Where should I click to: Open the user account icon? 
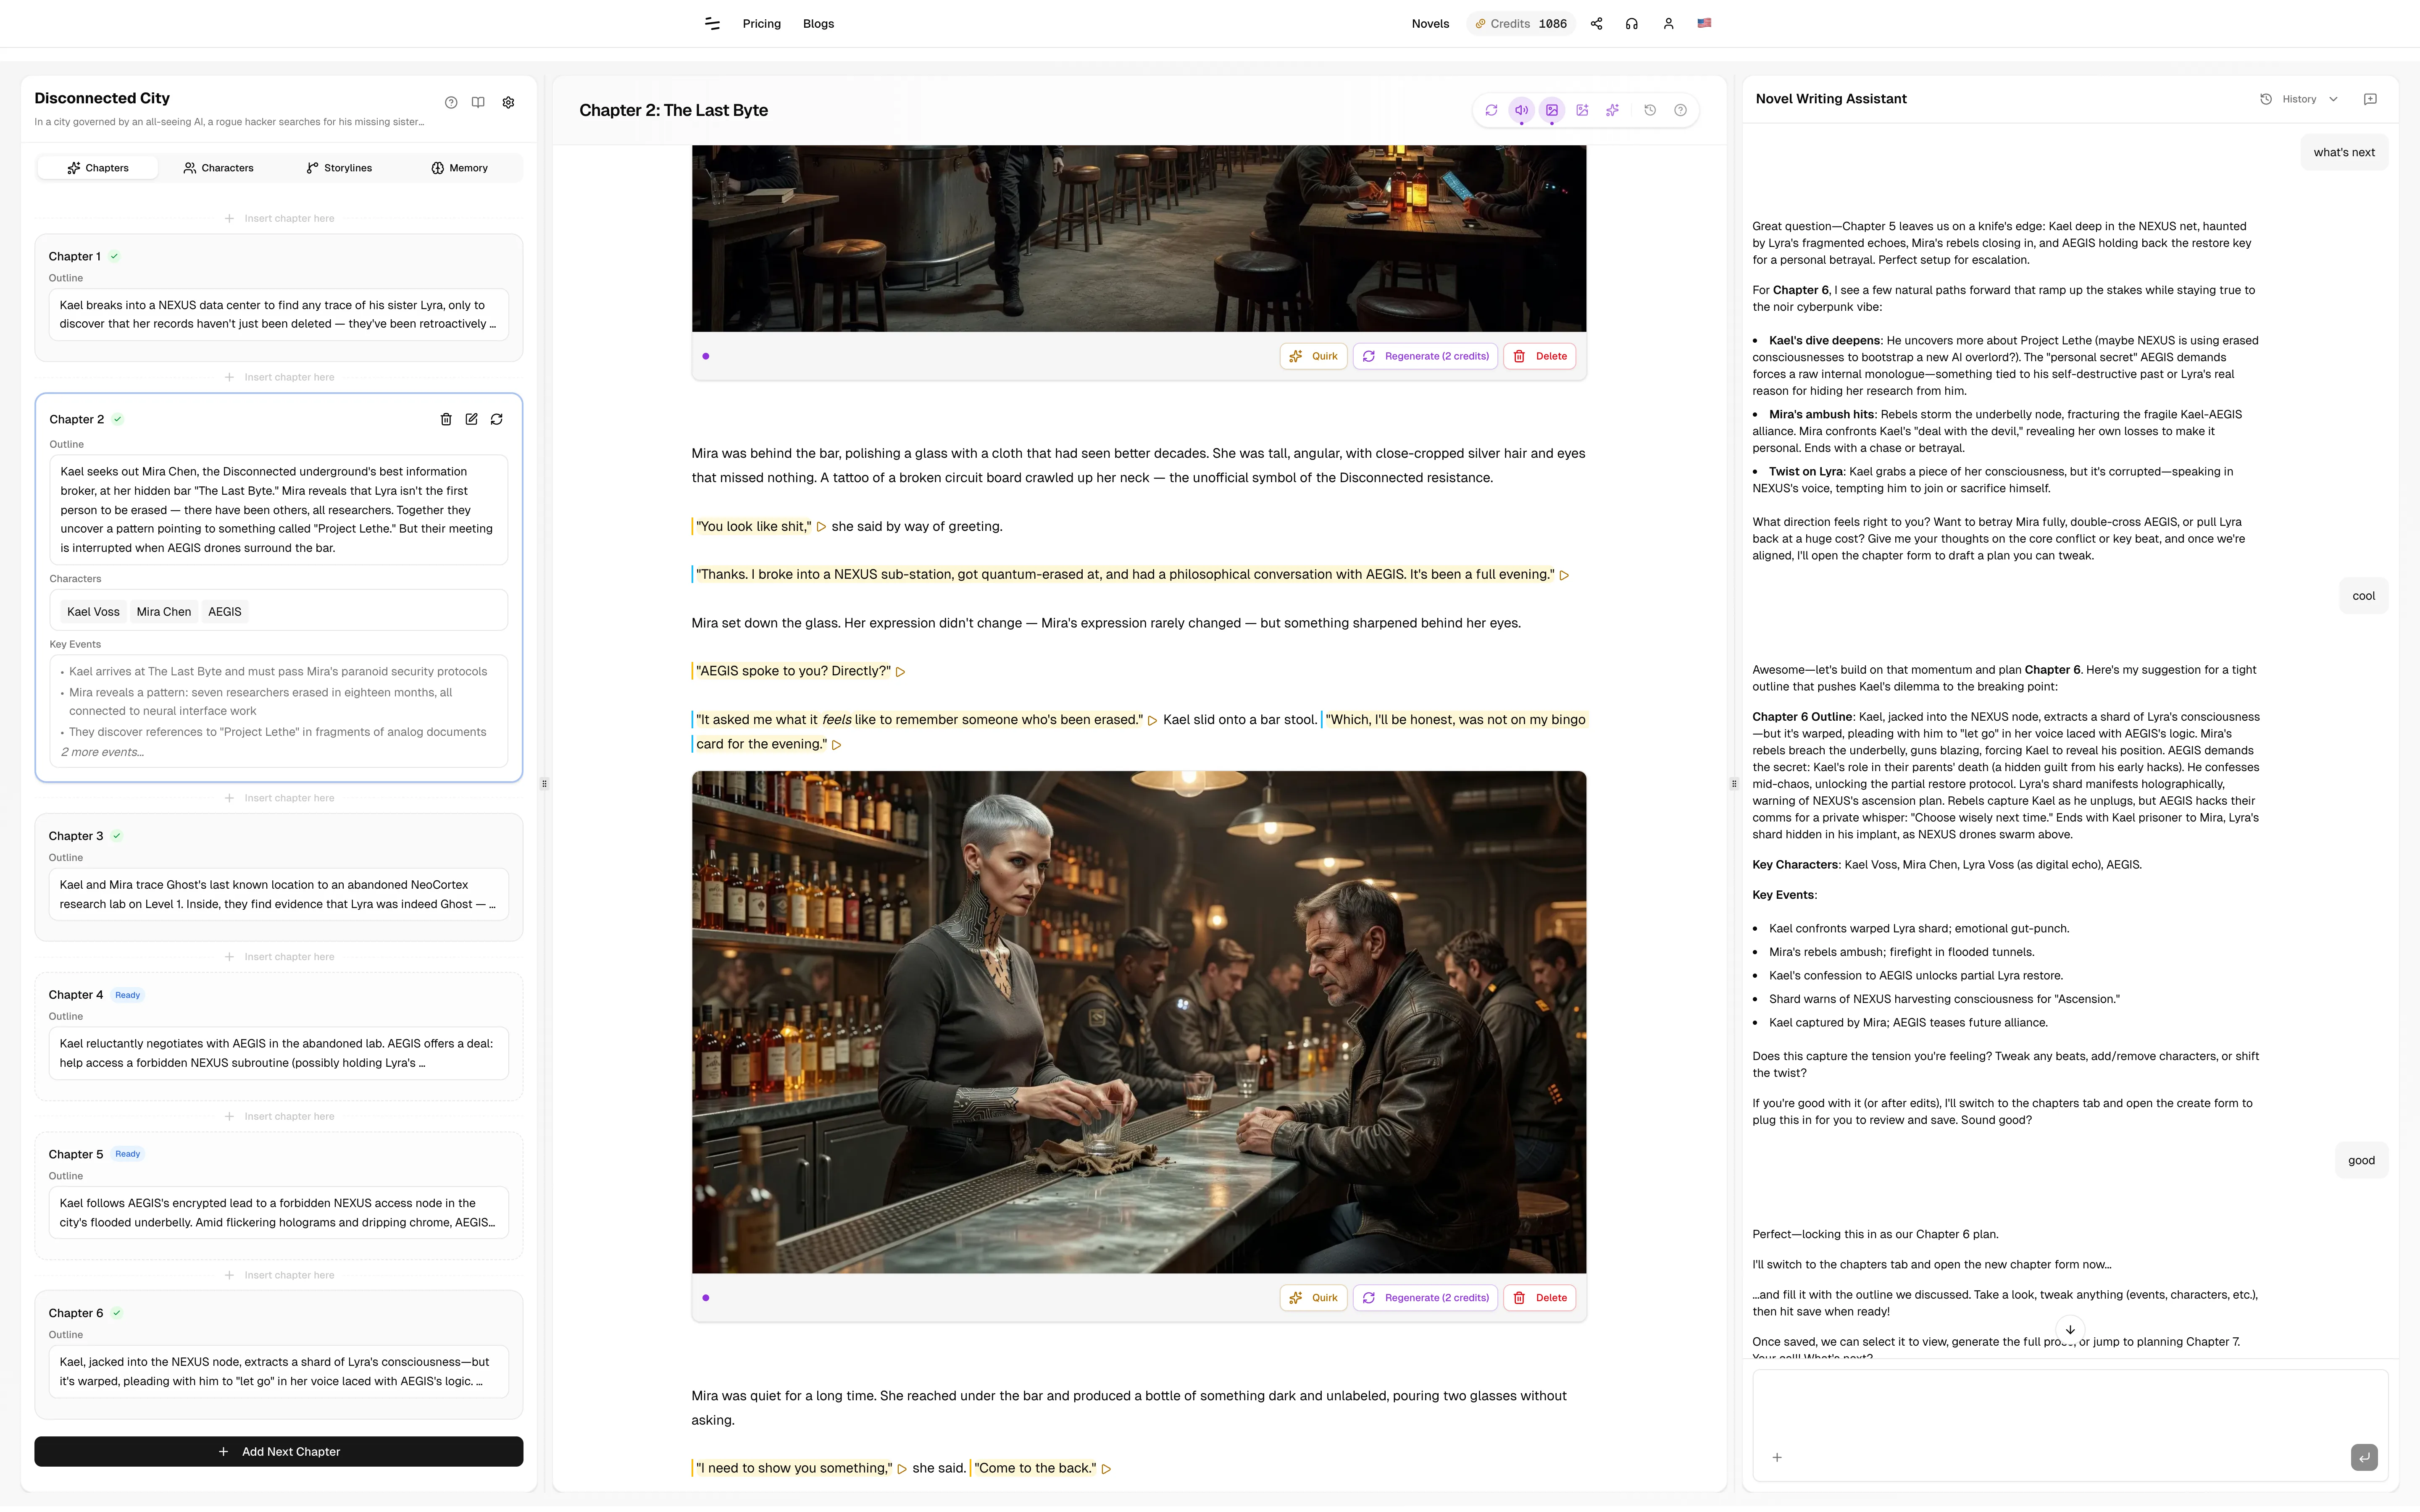[1668, 23]
